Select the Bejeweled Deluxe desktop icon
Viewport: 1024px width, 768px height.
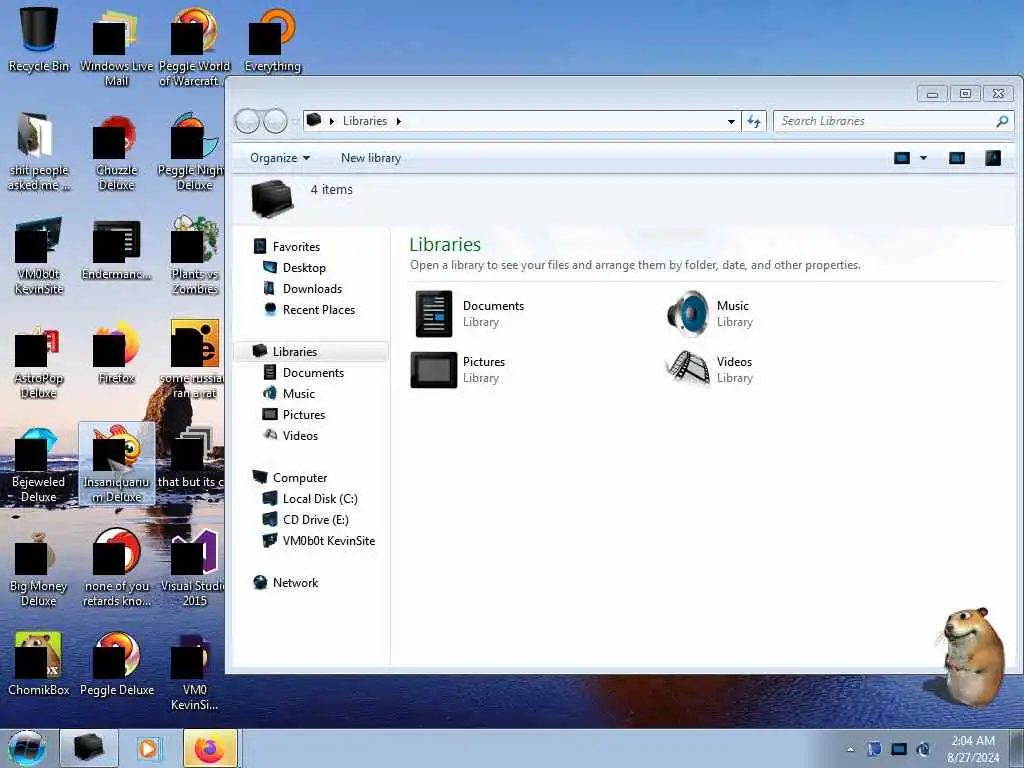pos(39,464)
